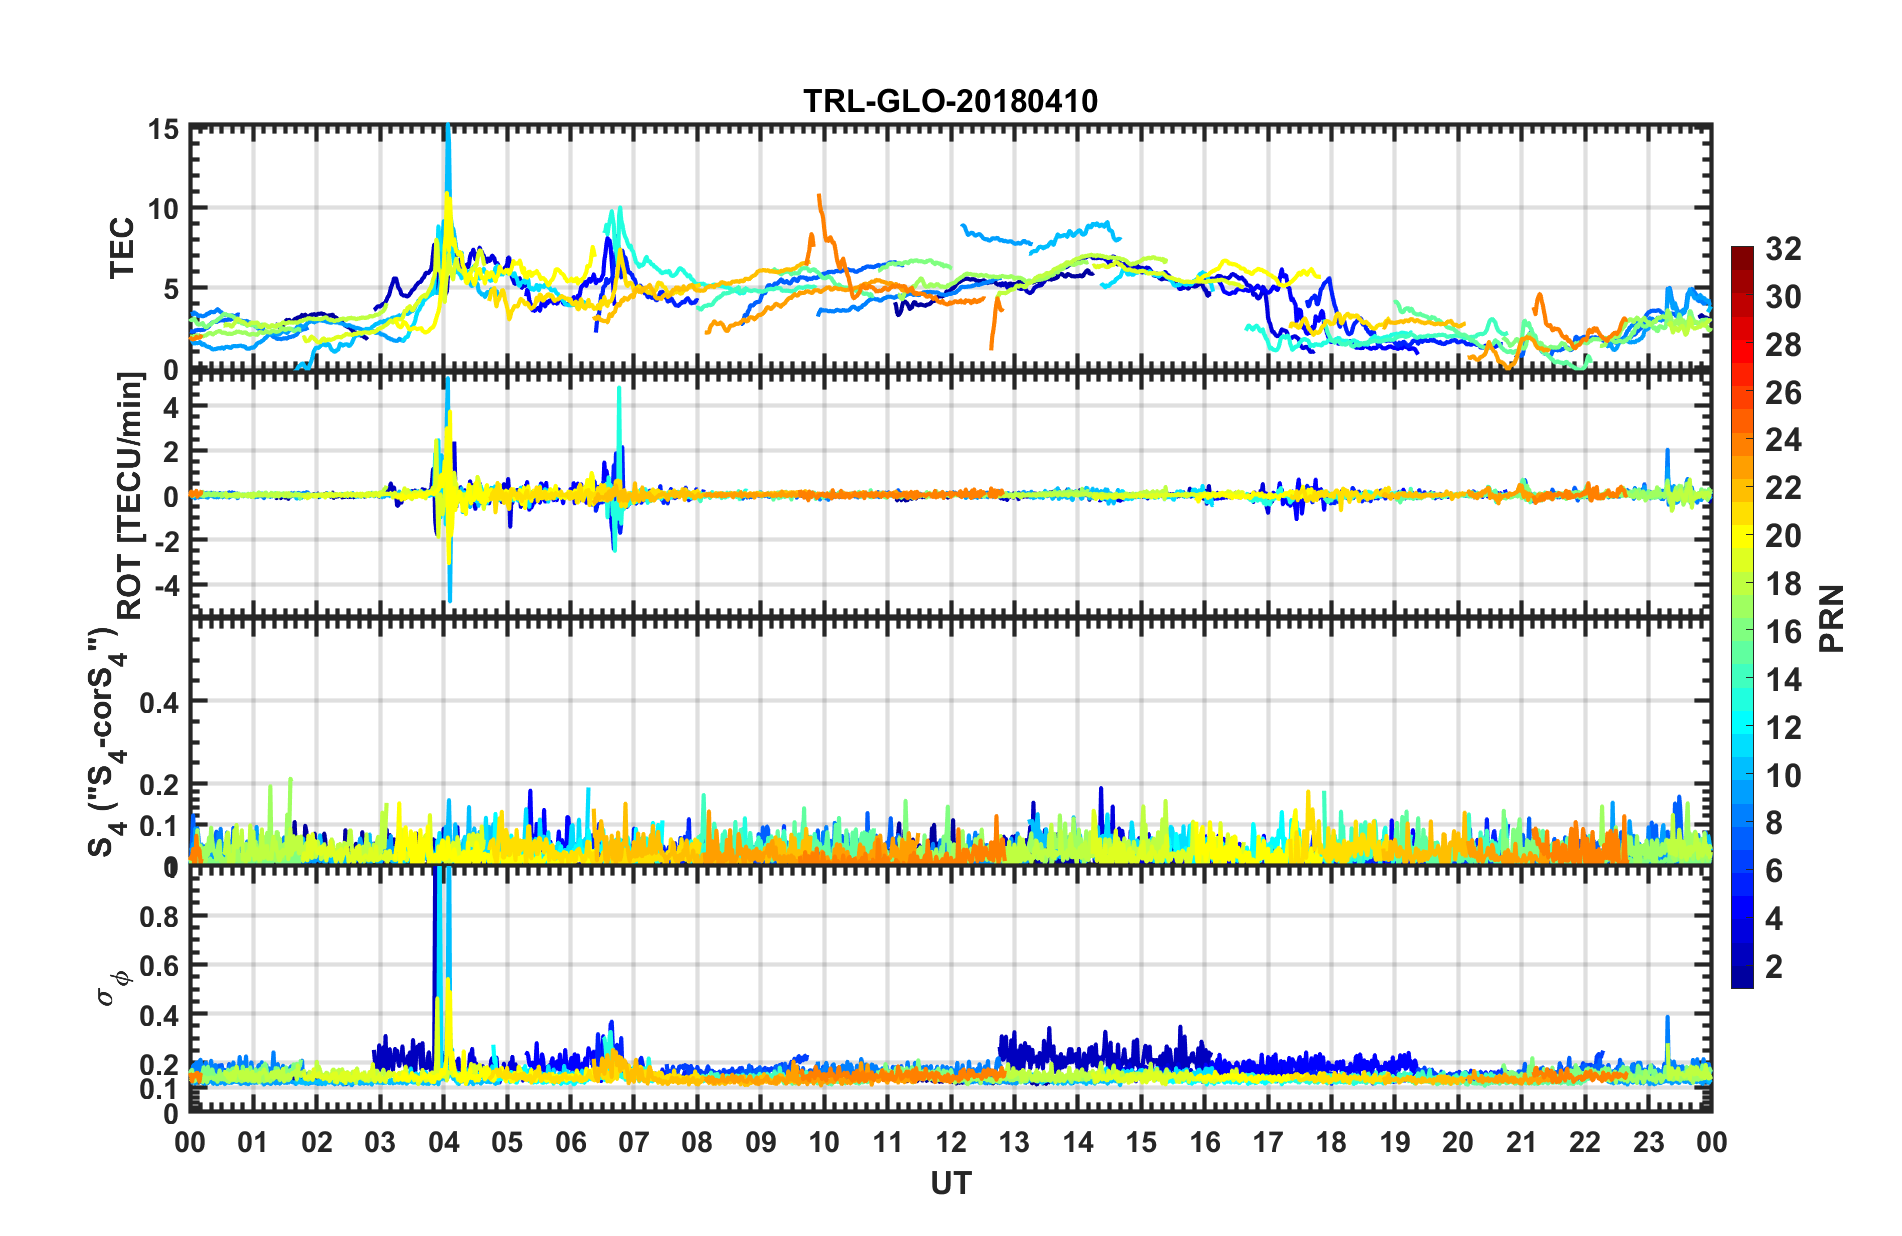Screen dimensions: 1902x1236
Task: Select the TEC y-axis label
Action: 122,248
